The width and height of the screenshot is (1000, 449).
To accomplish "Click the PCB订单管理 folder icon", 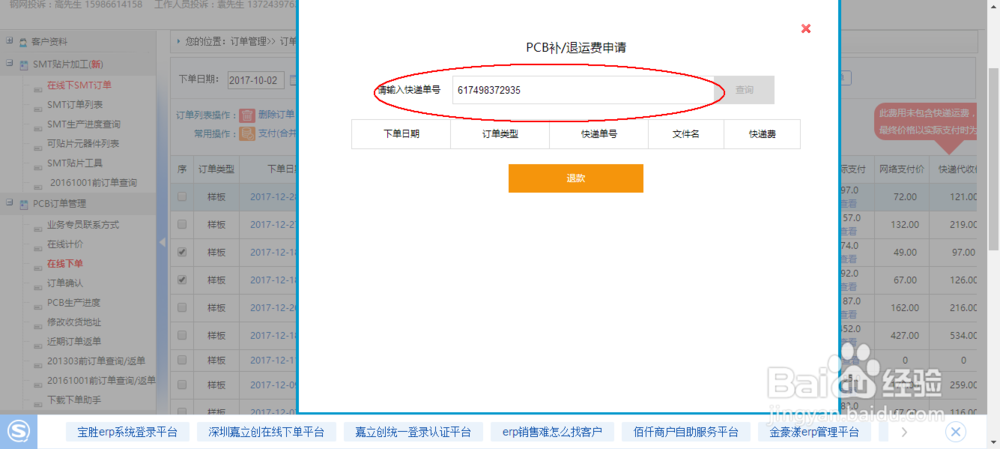I will (23, 204).
